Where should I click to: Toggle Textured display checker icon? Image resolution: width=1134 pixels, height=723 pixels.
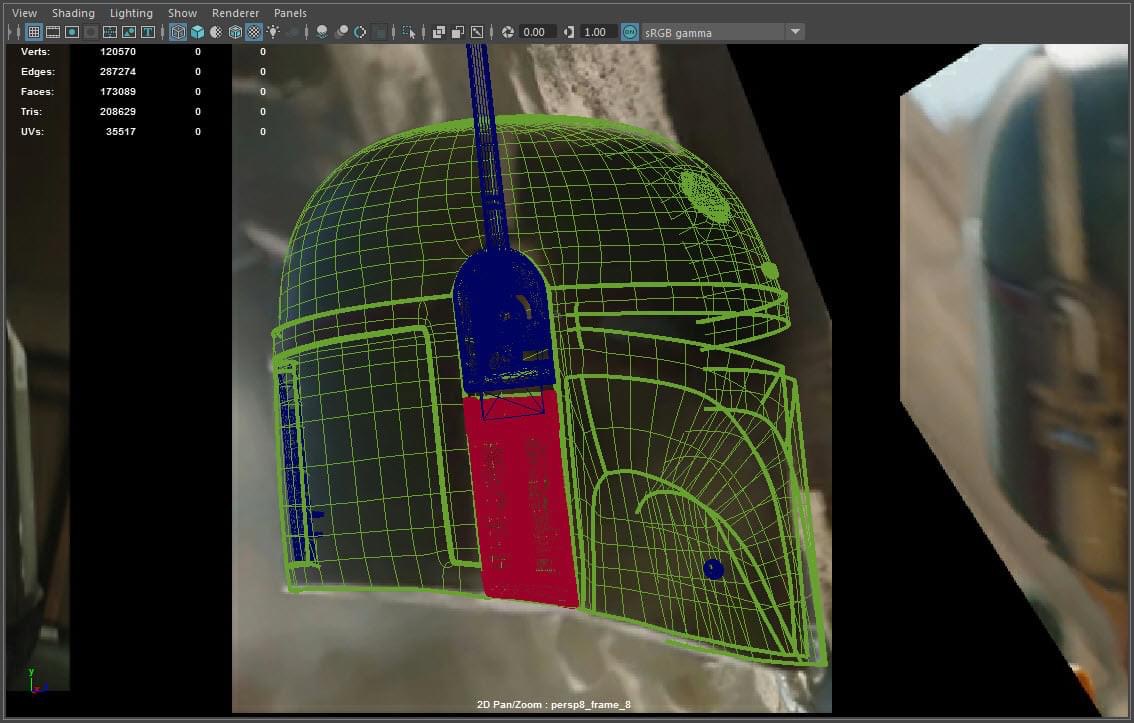coord(254,32)
